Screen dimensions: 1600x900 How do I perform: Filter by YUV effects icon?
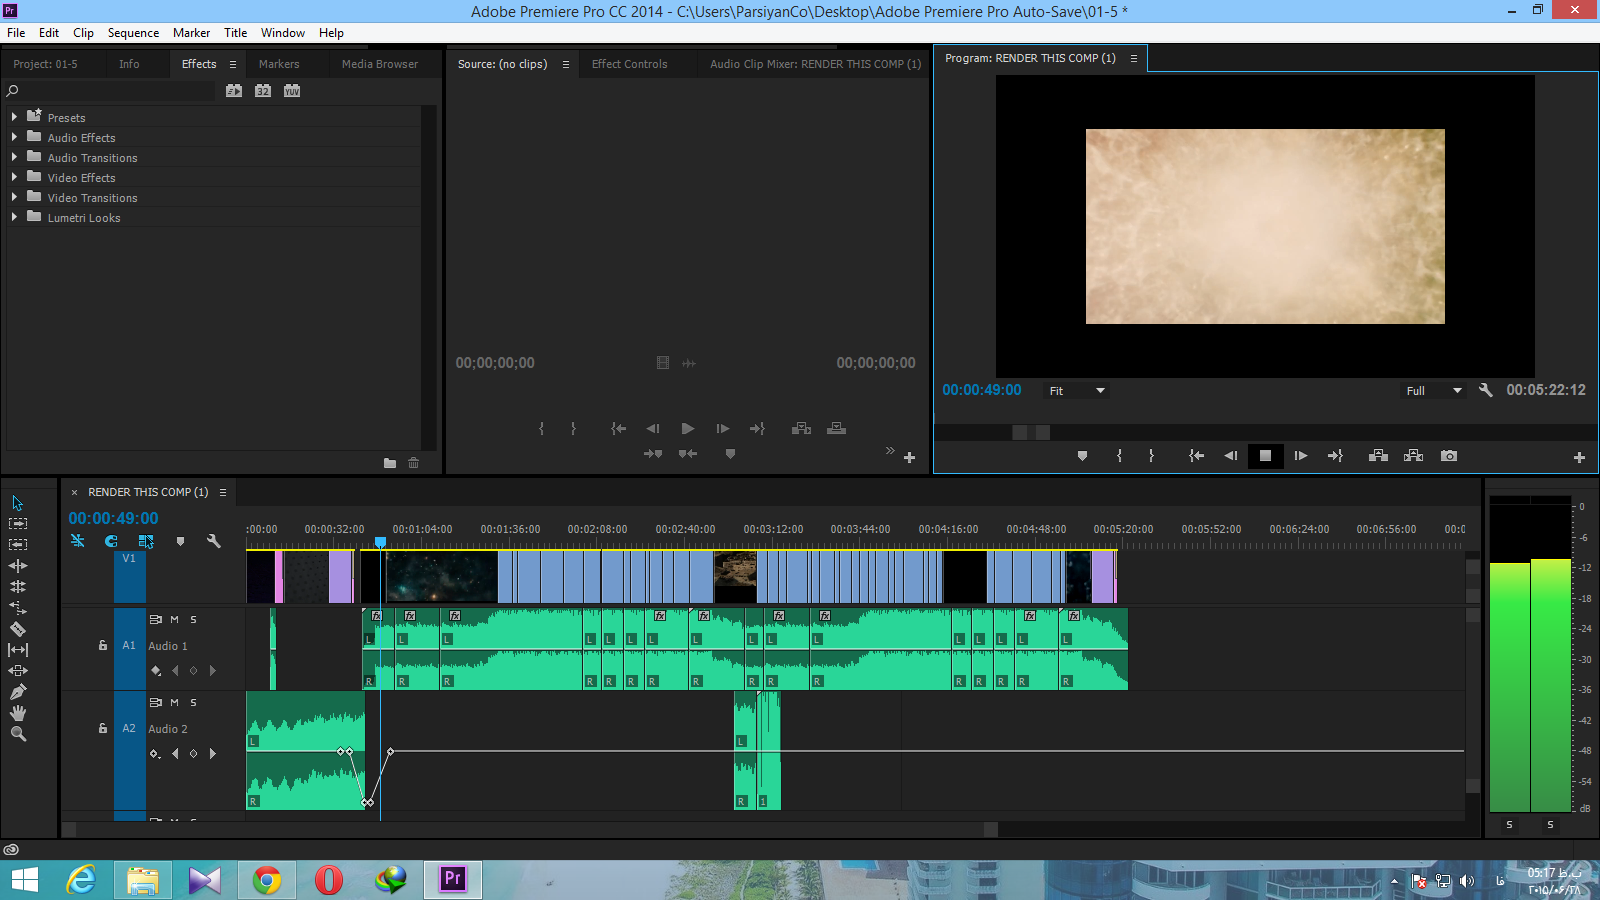click(x=292, y=90)
